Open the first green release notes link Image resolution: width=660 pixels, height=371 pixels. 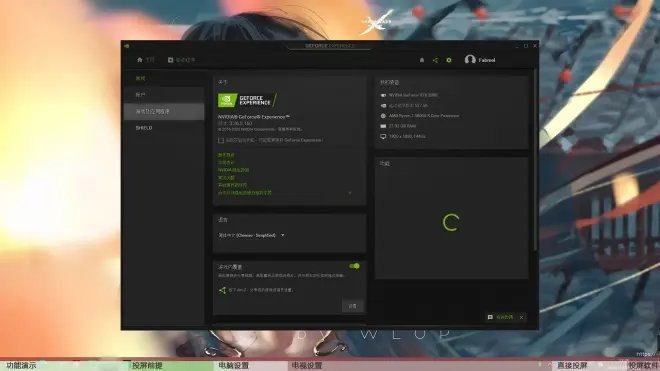pos(226,155)
